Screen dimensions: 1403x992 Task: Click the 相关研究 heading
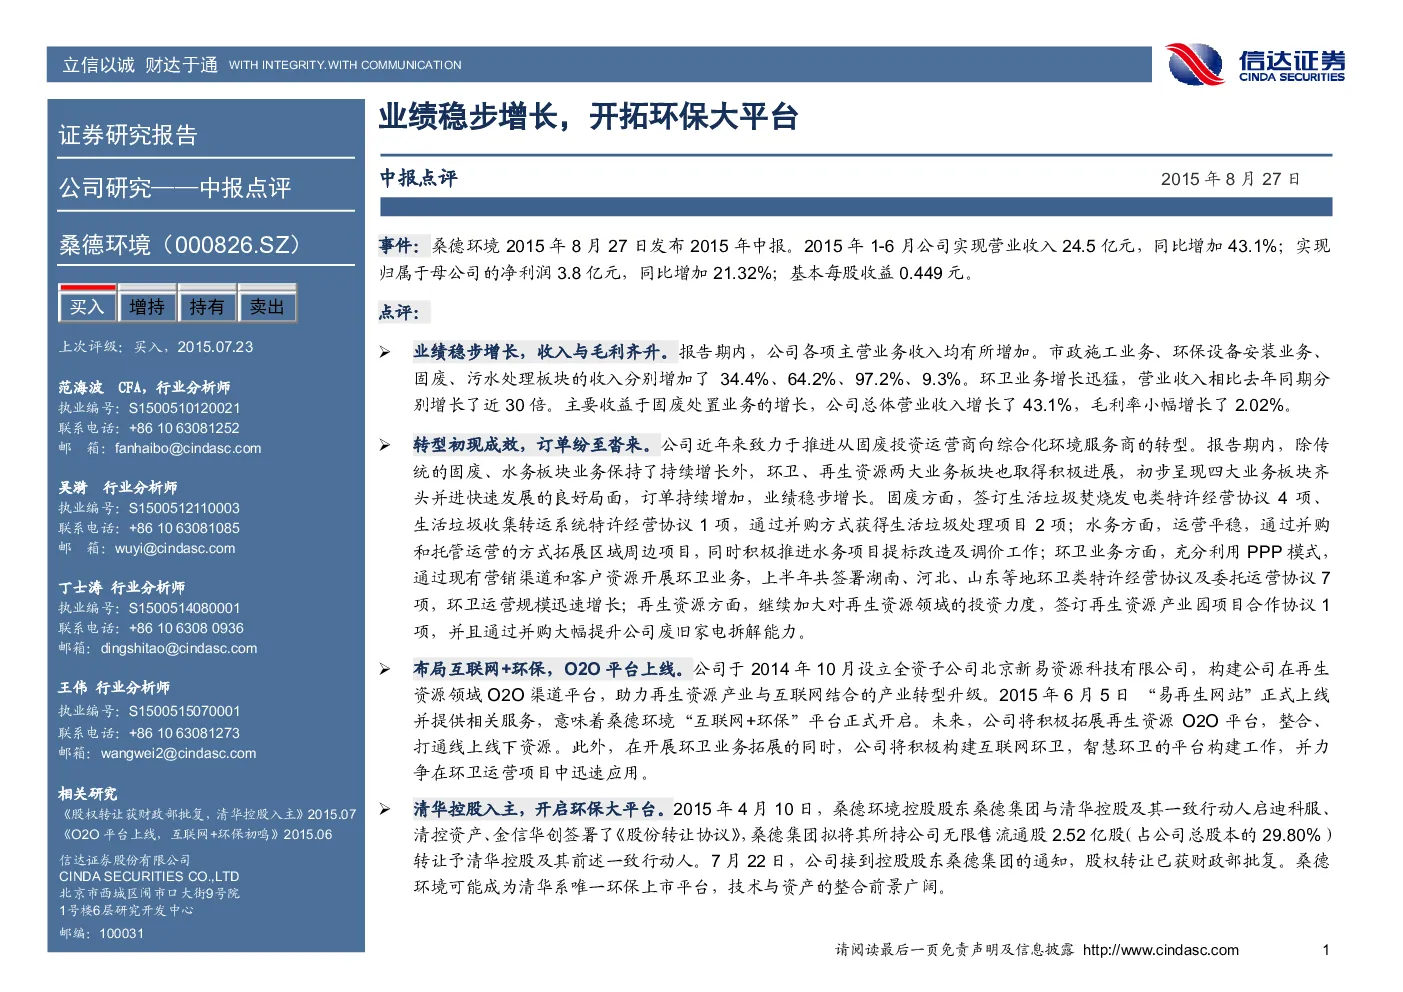(x=88, y=793)
